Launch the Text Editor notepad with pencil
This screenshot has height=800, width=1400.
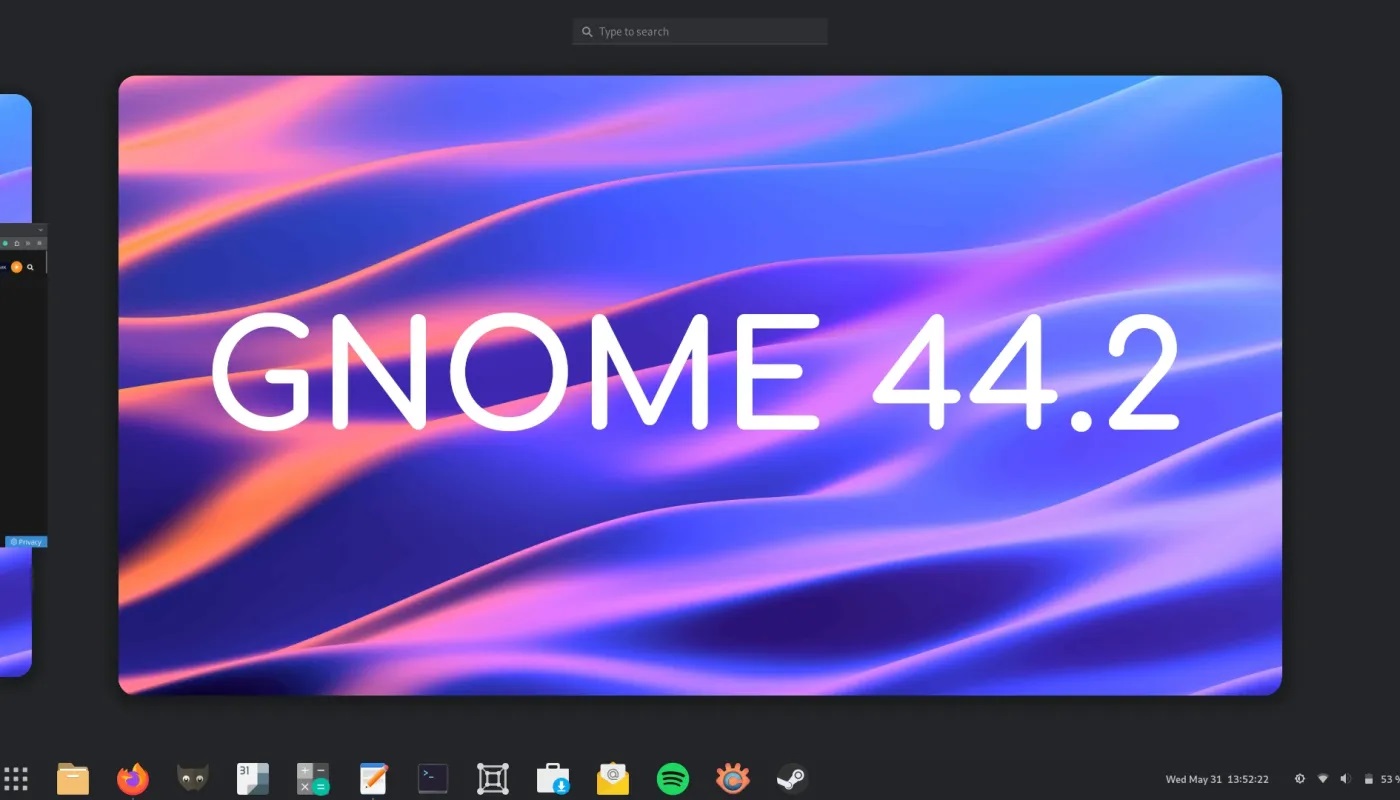(373, 778)
